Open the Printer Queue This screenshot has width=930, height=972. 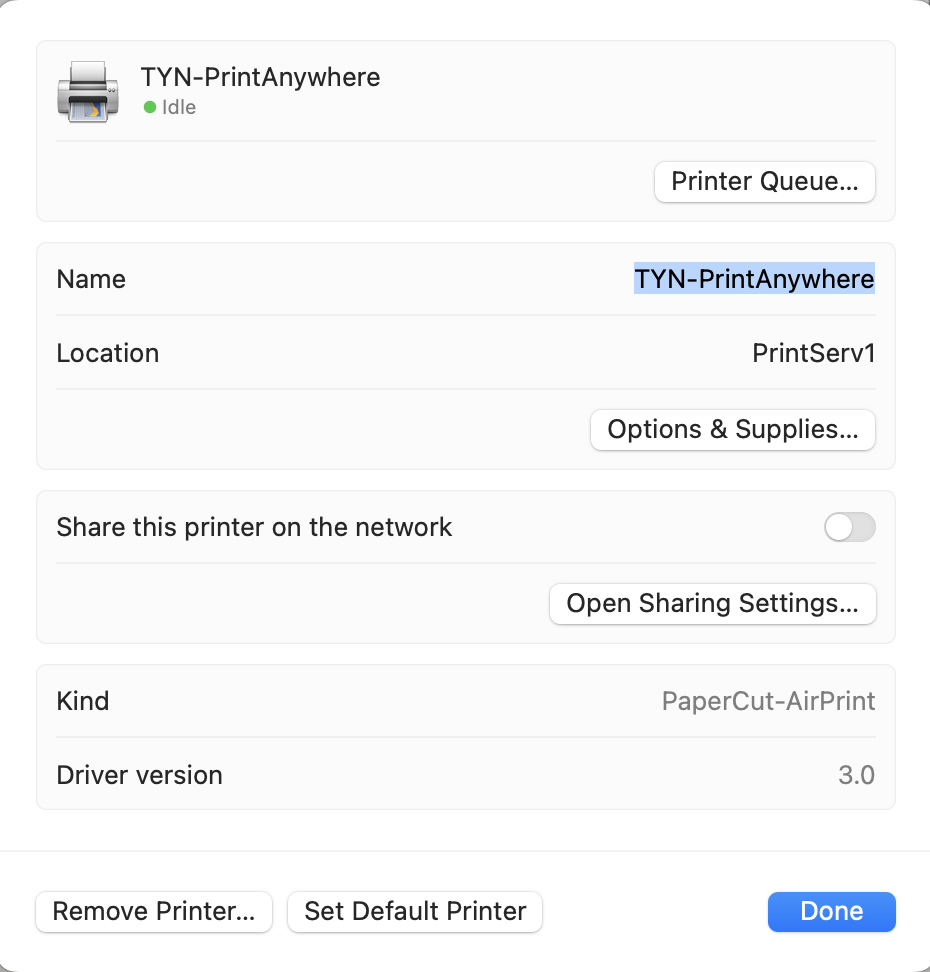pos(764,182)
